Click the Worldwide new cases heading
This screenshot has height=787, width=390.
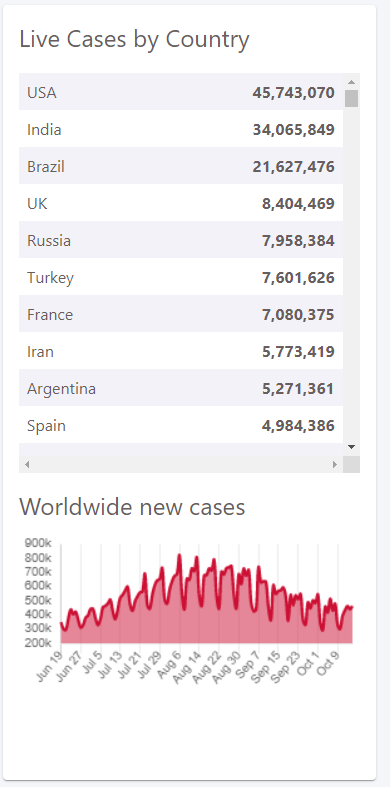point(132,506)
